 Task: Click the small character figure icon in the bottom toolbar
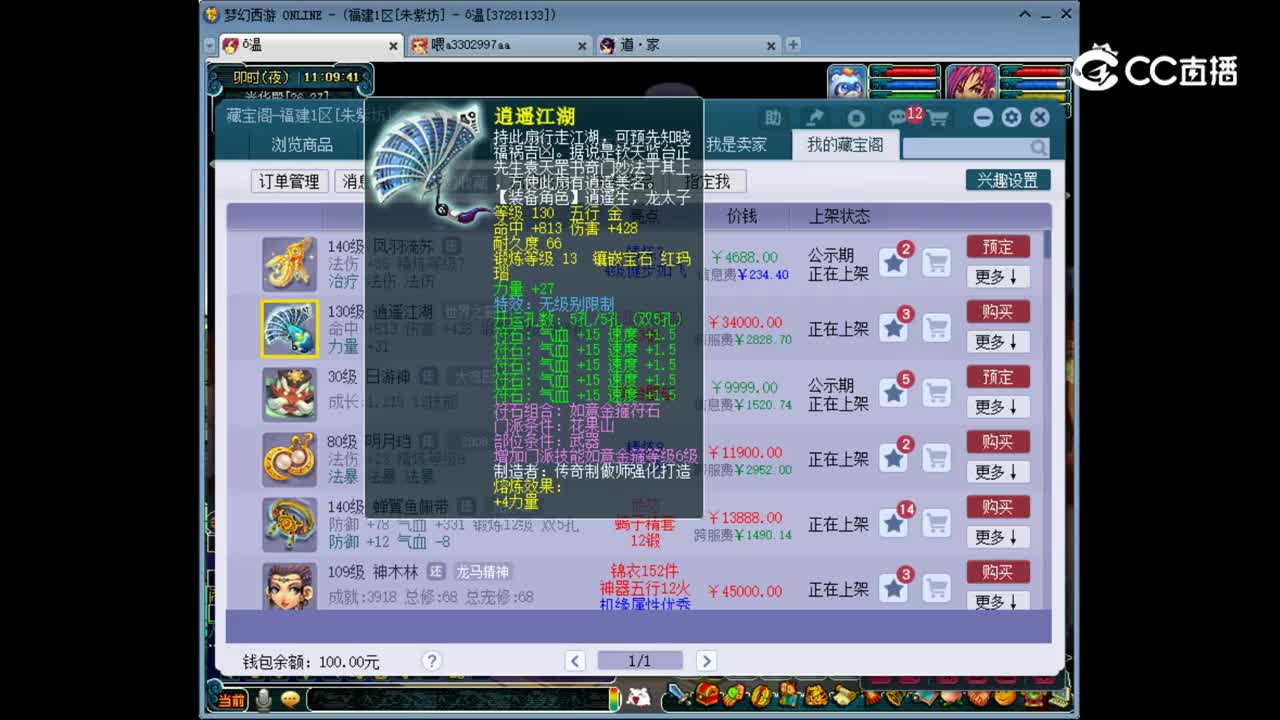point(788,694)
